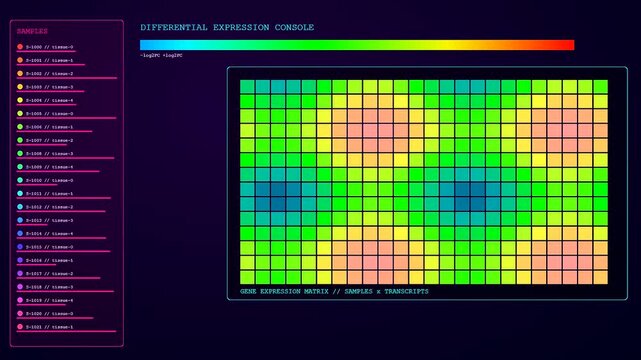Image resolution: width=641 pixels, height=360 pixels.
Task: Click the bottom-right cell of the expression matrix
Action: (601, 277)
